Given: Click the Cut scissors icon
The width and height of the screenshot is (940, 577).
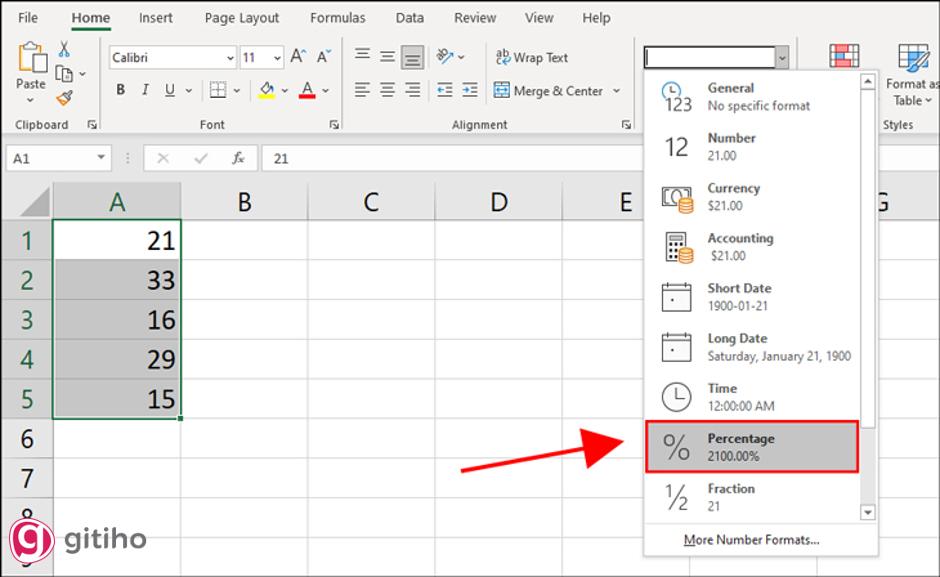Looking at the screenshot, I should (x=64, y=49).
